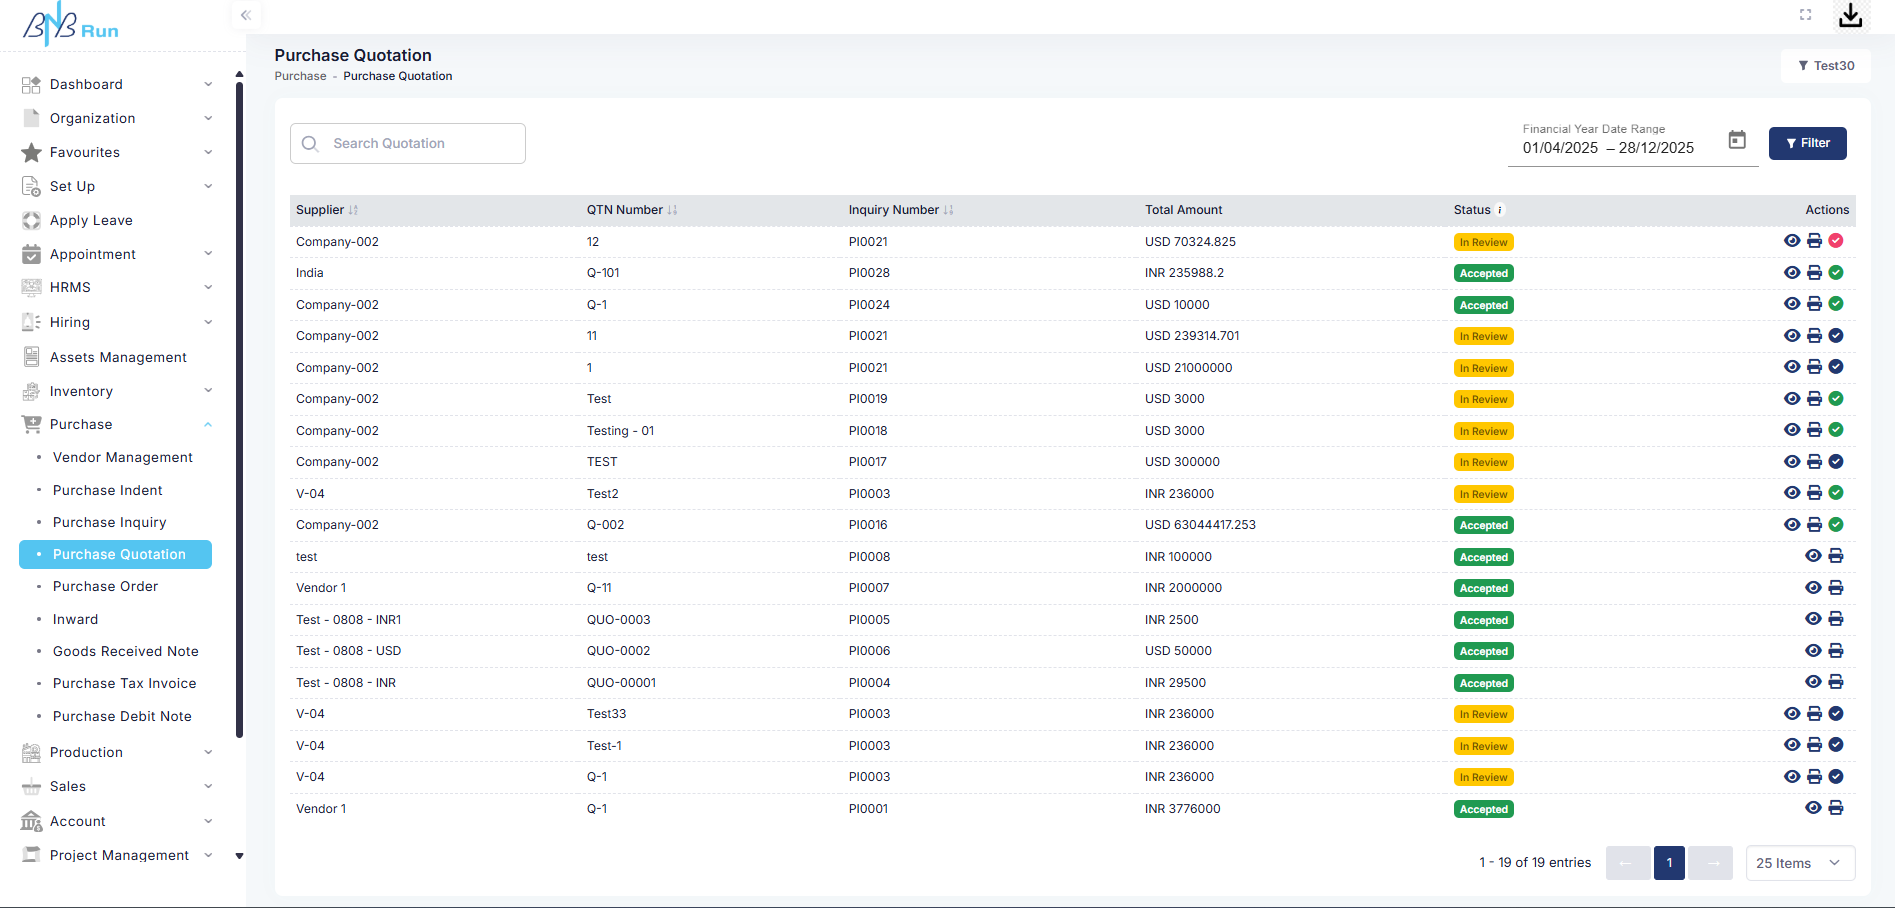Print quotation QUO-0003 row
This screenshot has height=908, width=1895.
click(1836, 619)
